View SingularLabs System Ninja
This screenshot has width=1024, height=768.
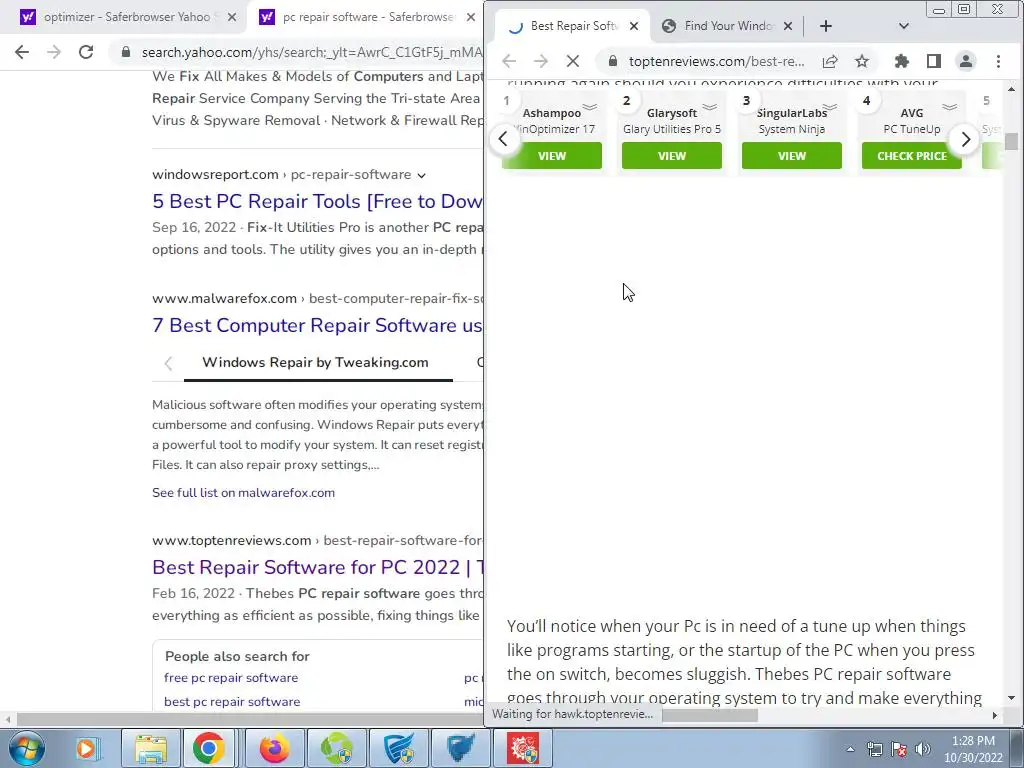point(792,156)
